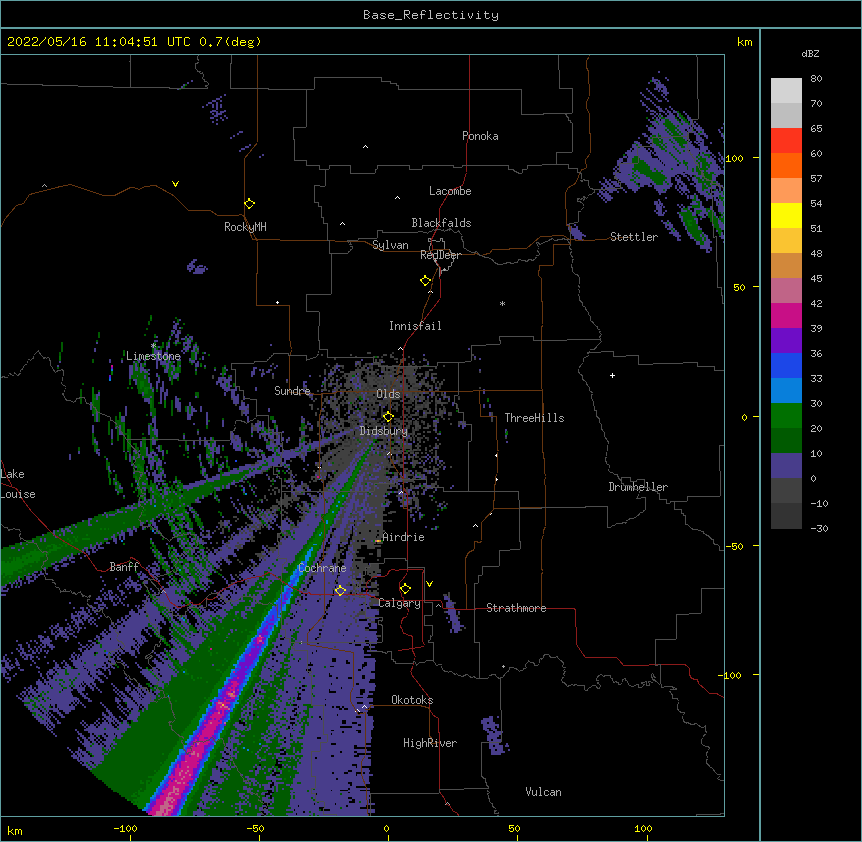Screen dimensions: 862x842
Task: Click the yellow marker northeast of the Calgary label
Action: click(x=405, y=589)
